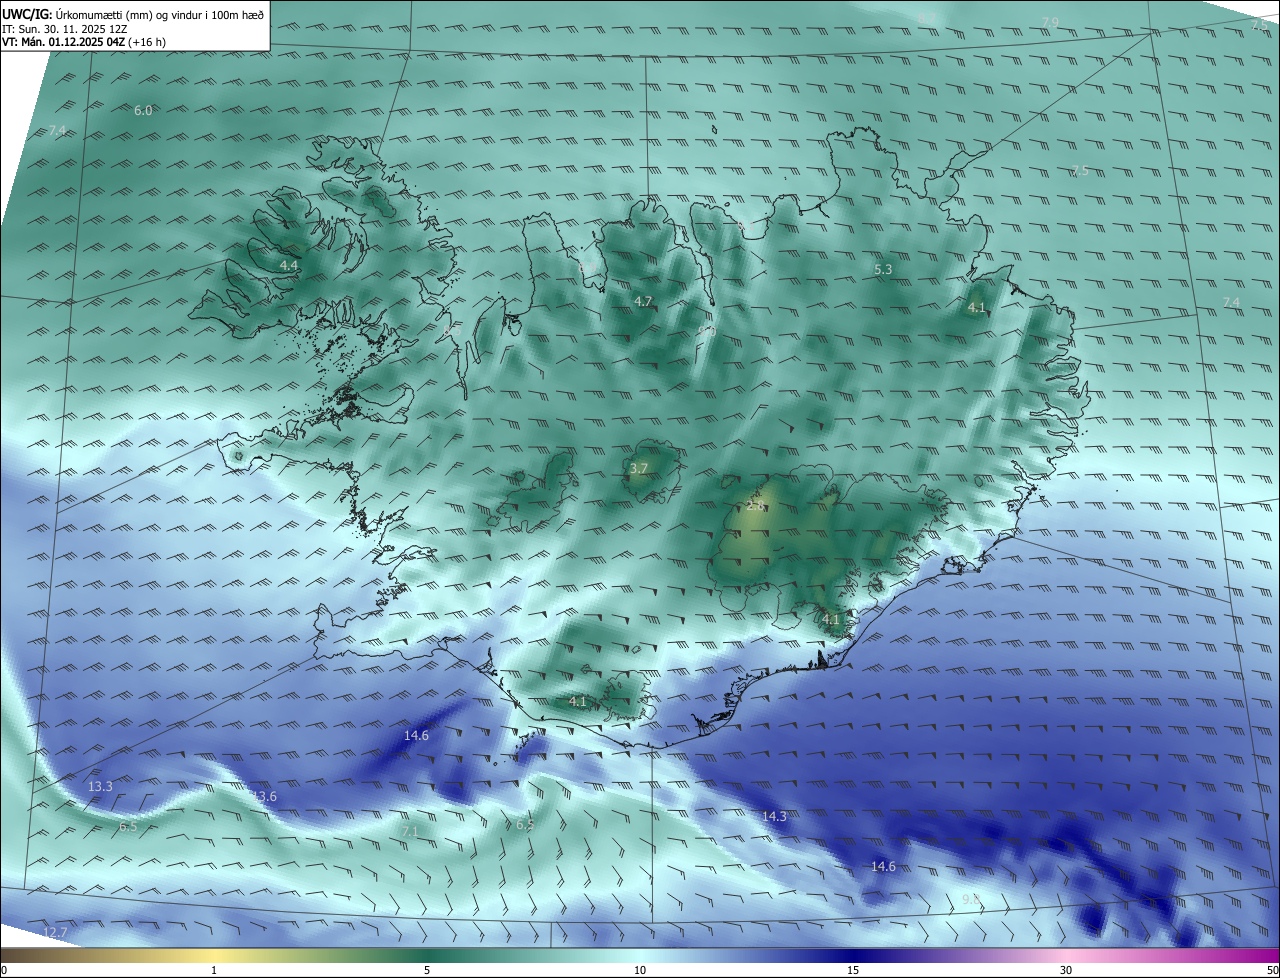Click the 5.3 value label
This screenshot has width=1280, height=978.
(883, 270)
